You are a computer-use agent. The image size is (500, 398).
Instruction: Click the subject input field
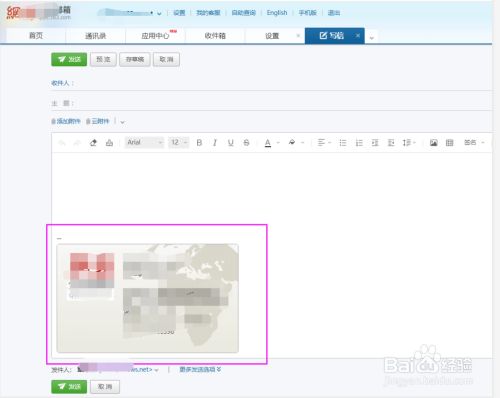pos(283,103)
